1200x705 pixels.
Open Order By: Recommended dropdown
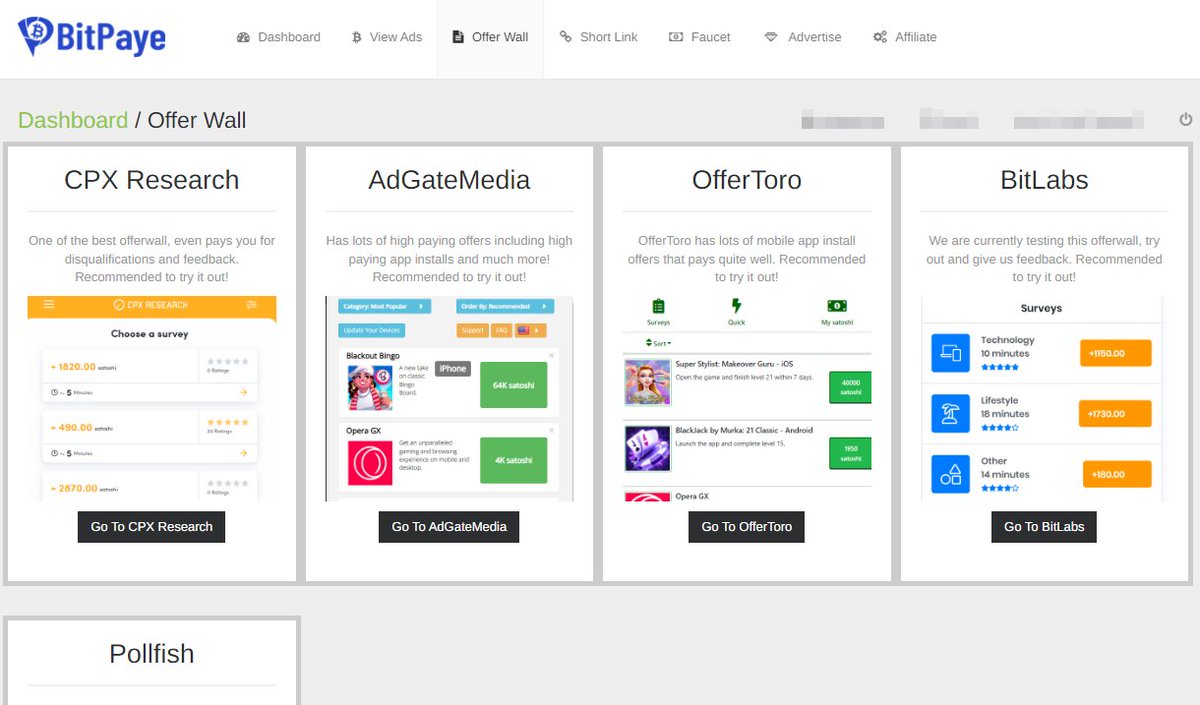pos(505,306)
